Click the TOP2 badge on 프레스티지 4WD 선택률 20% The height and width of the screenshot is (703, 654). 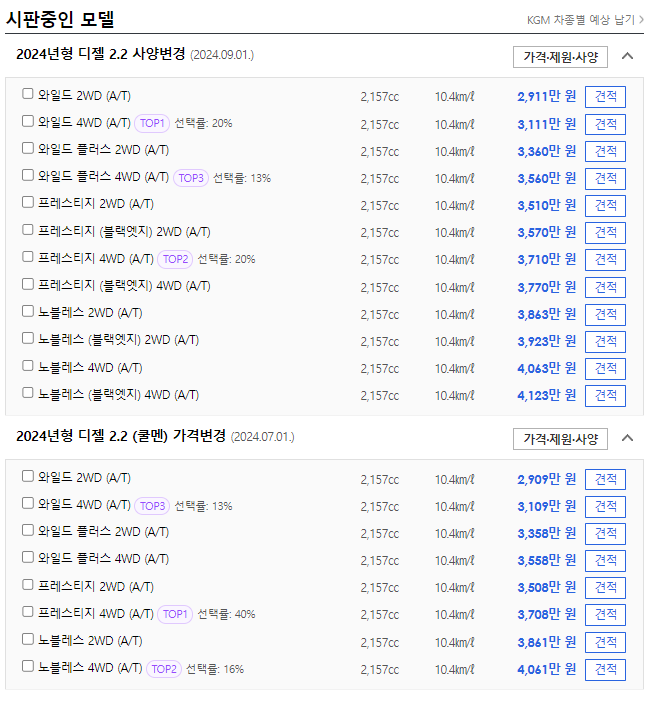(175, 259)
